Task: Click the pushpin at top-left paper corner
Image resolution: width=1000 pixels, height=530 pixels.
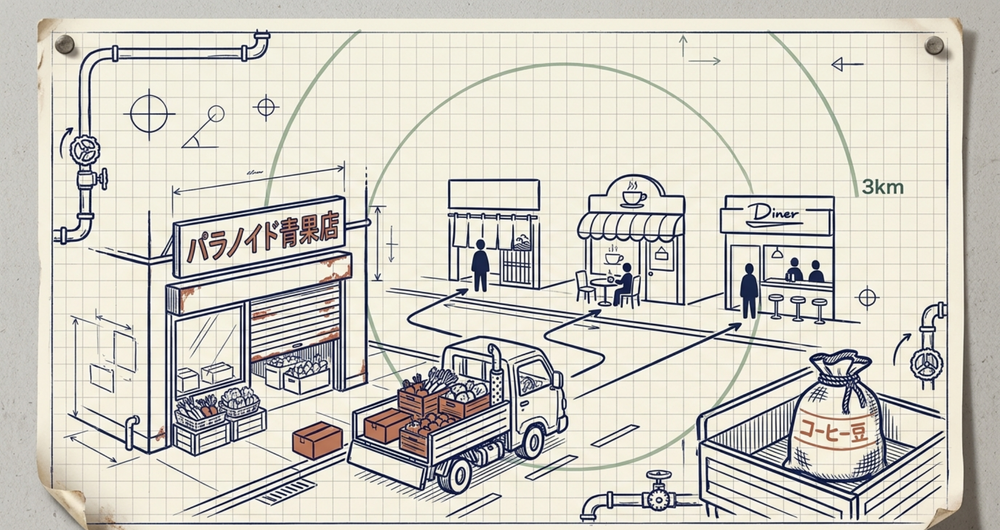Action: pos(64,44)
